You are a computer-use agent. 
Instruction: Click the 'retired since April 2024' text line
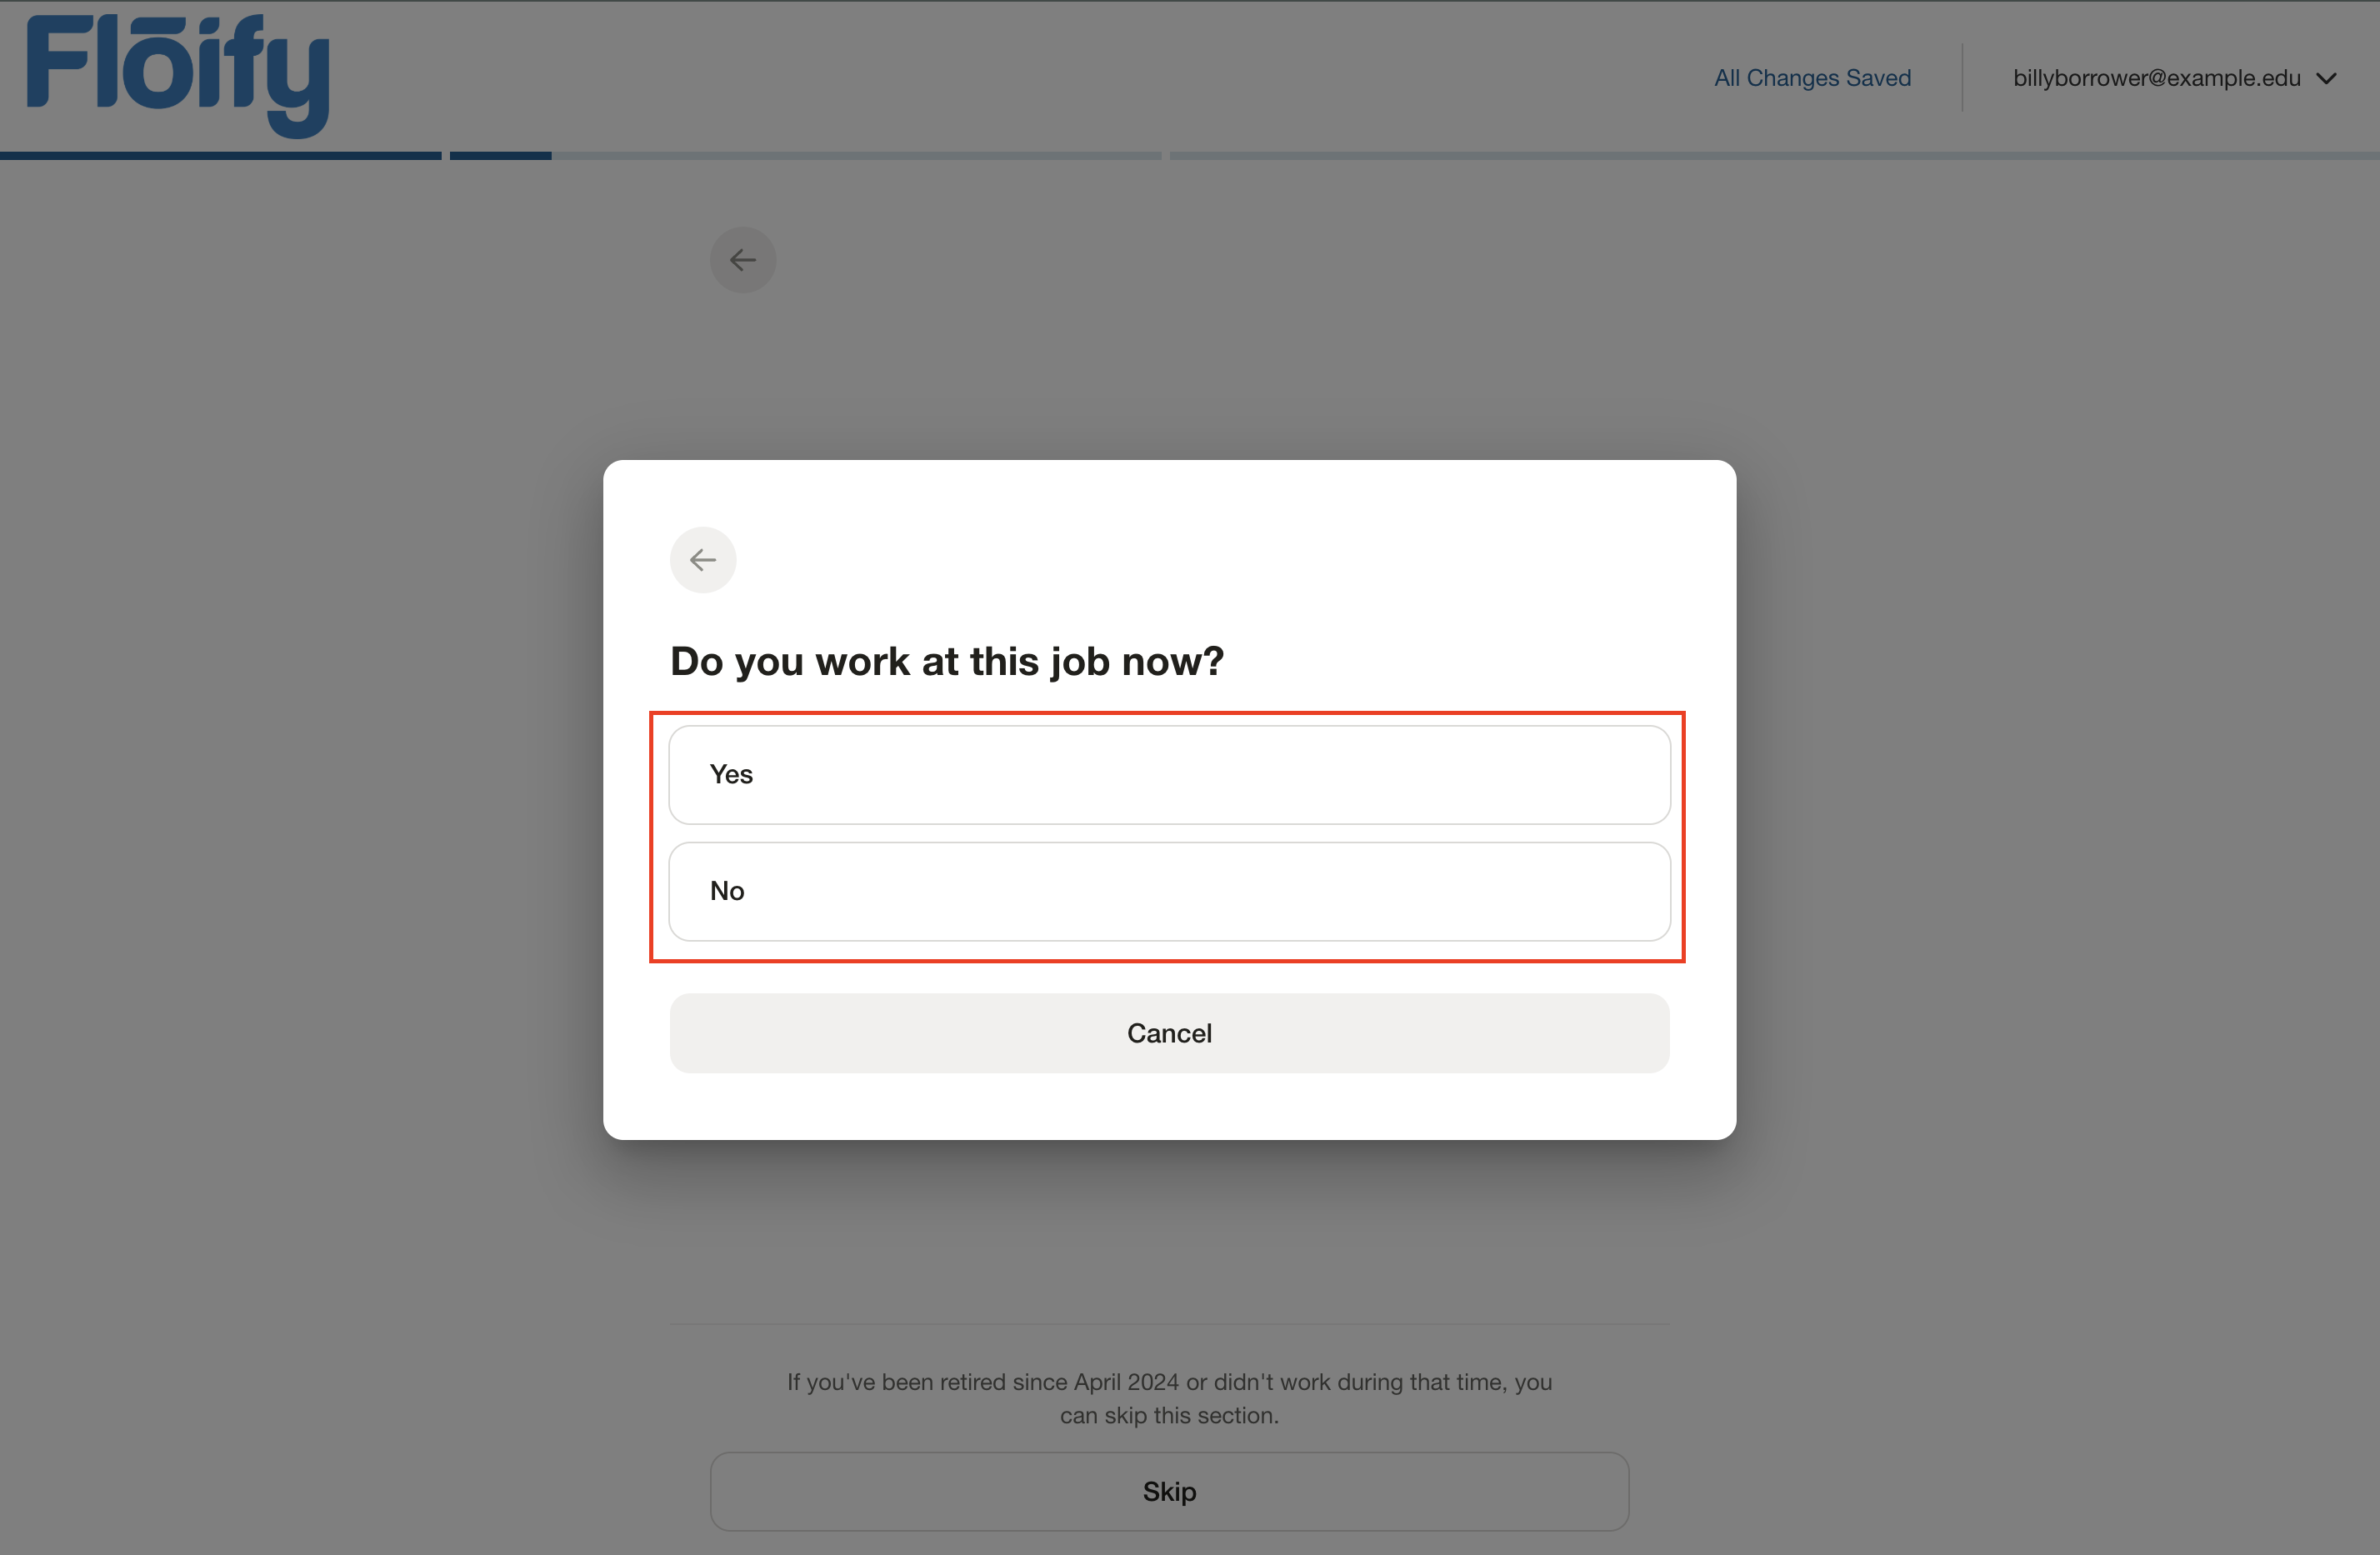click(x=1169, y=1382)
